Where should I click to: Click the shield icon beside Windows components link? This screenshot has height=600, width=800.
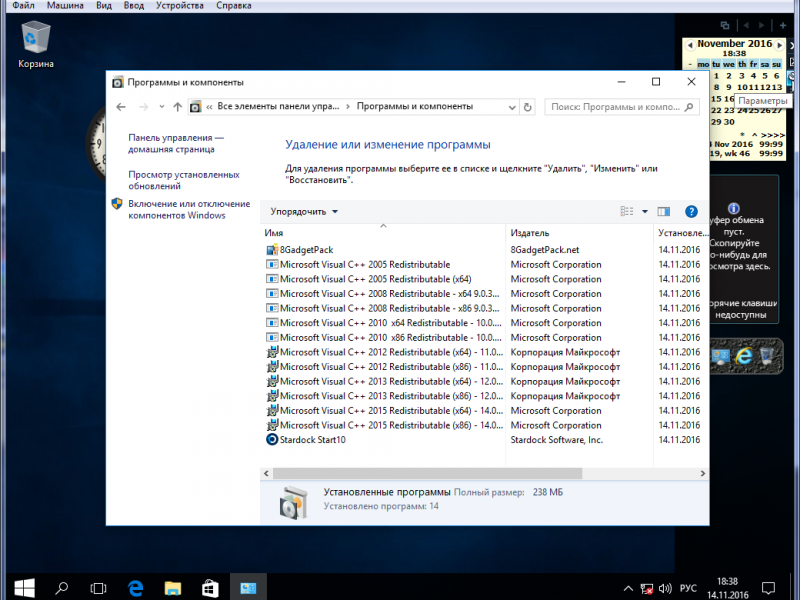[117, 204]
